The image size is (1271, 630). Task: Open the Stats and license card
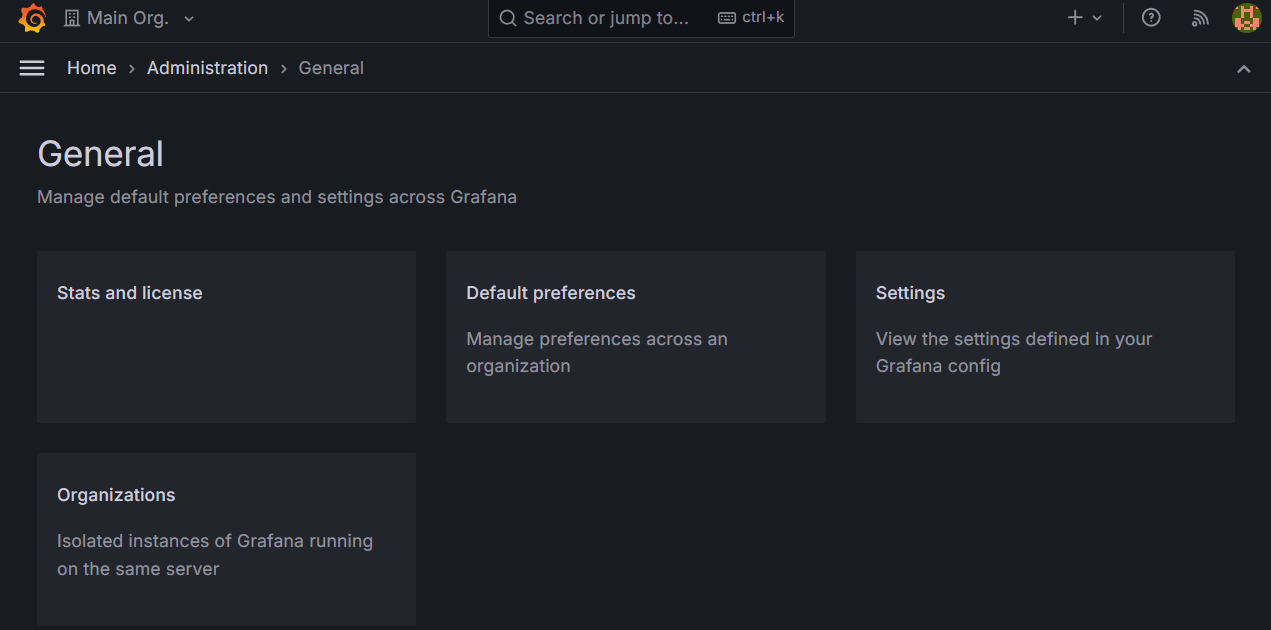coord(226,337)
